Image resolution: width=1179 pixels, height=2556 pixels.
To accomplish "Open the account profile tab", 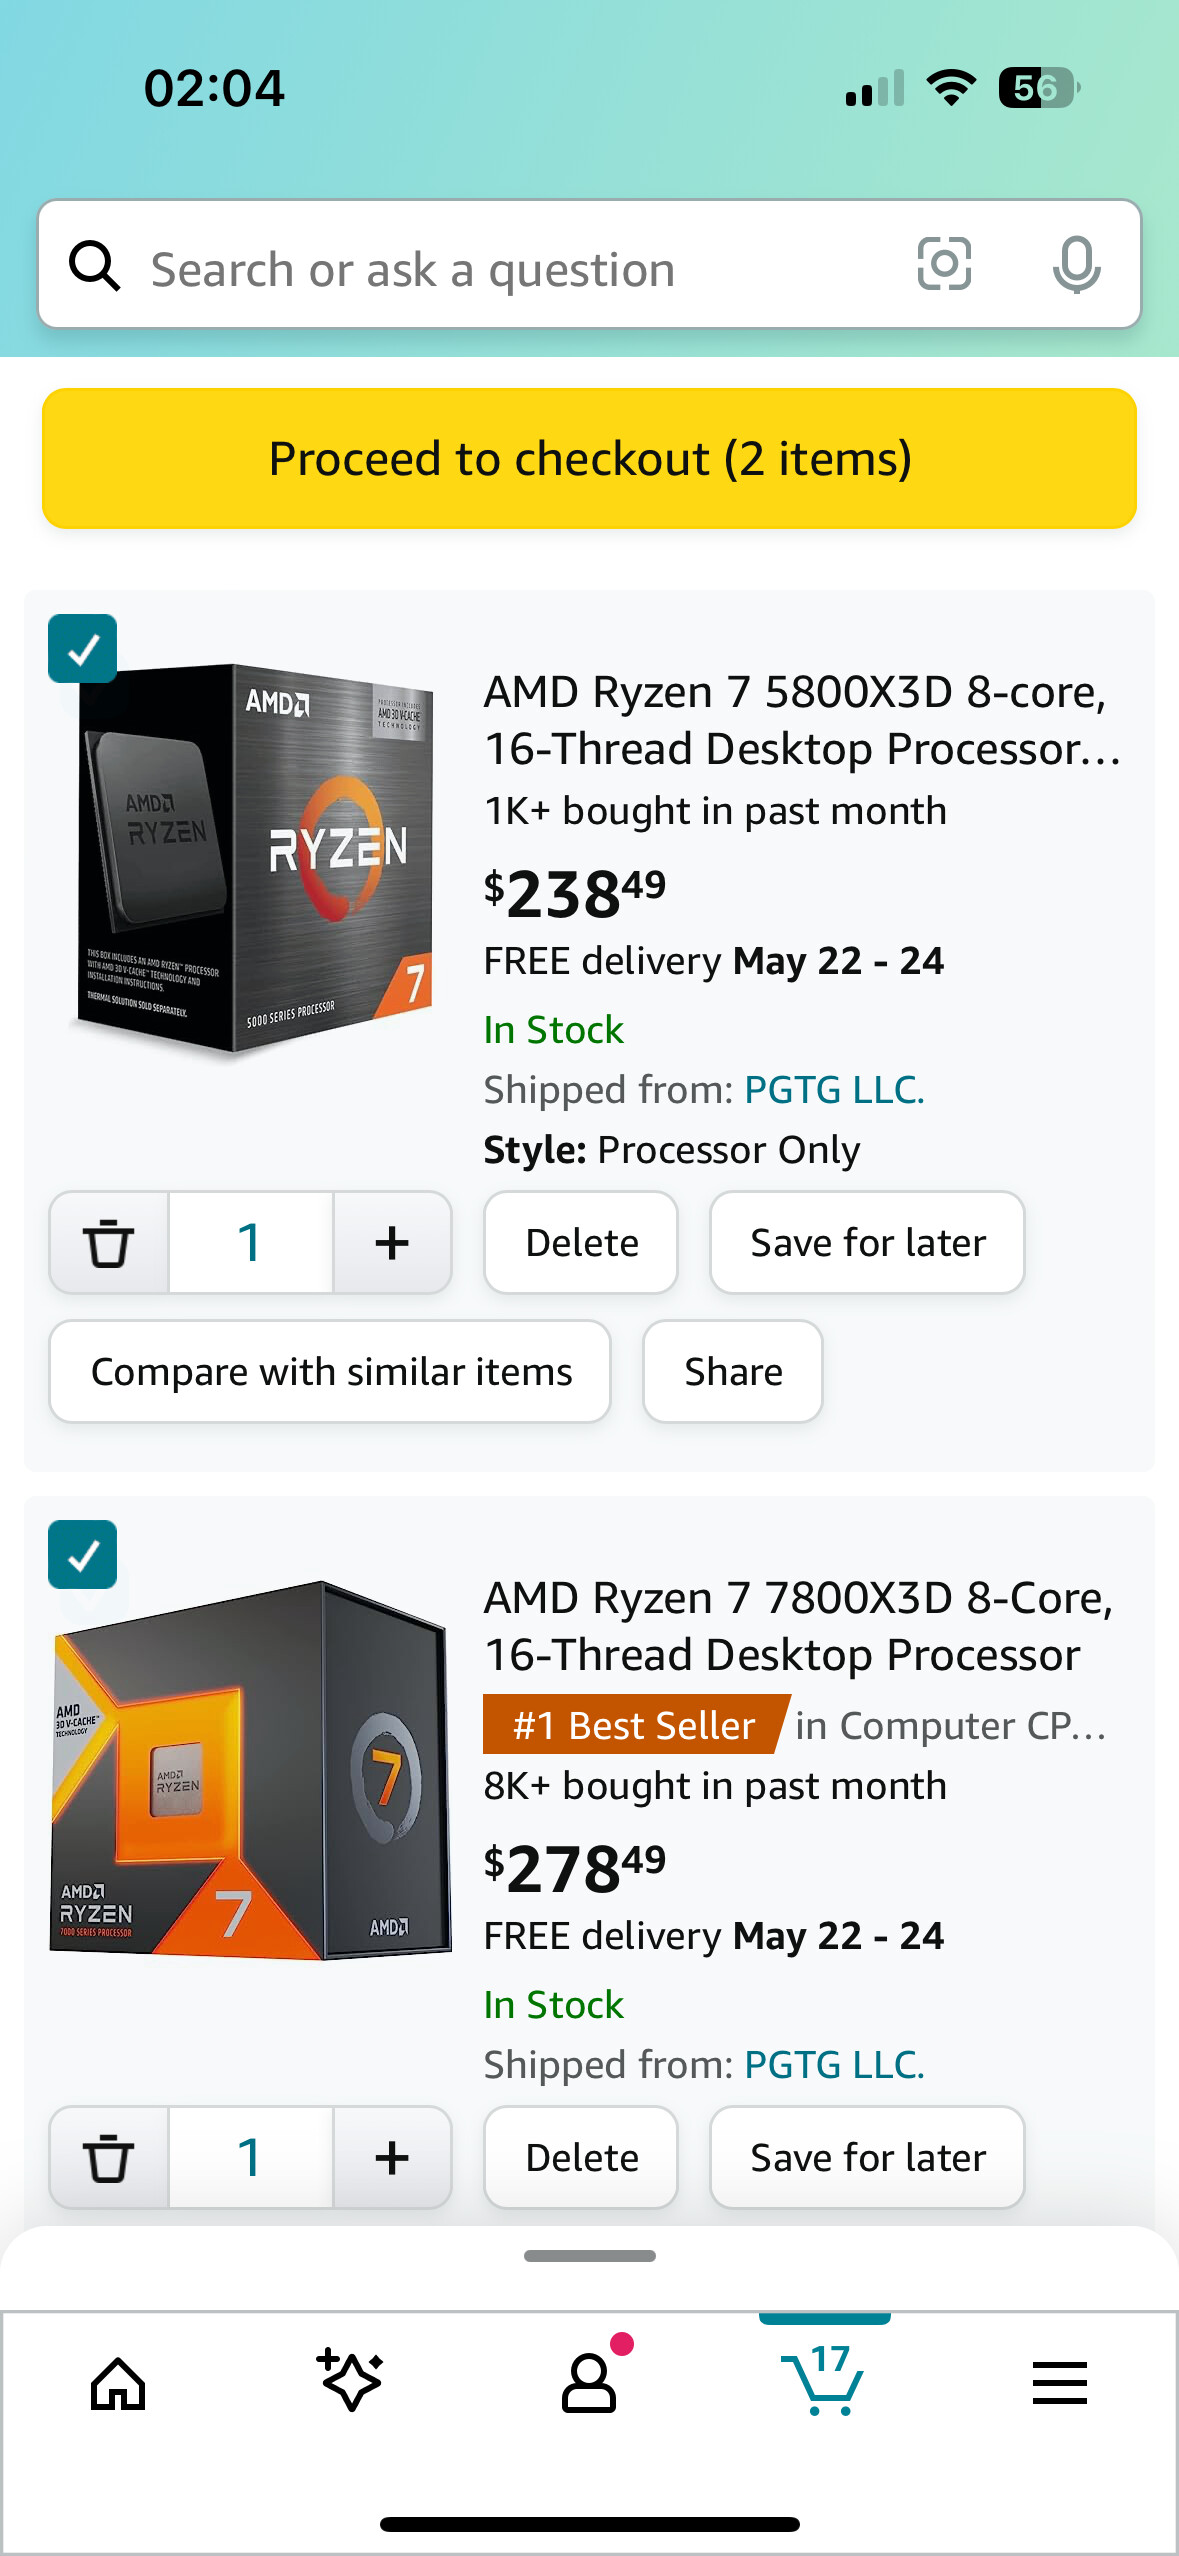I will 589,2383.
